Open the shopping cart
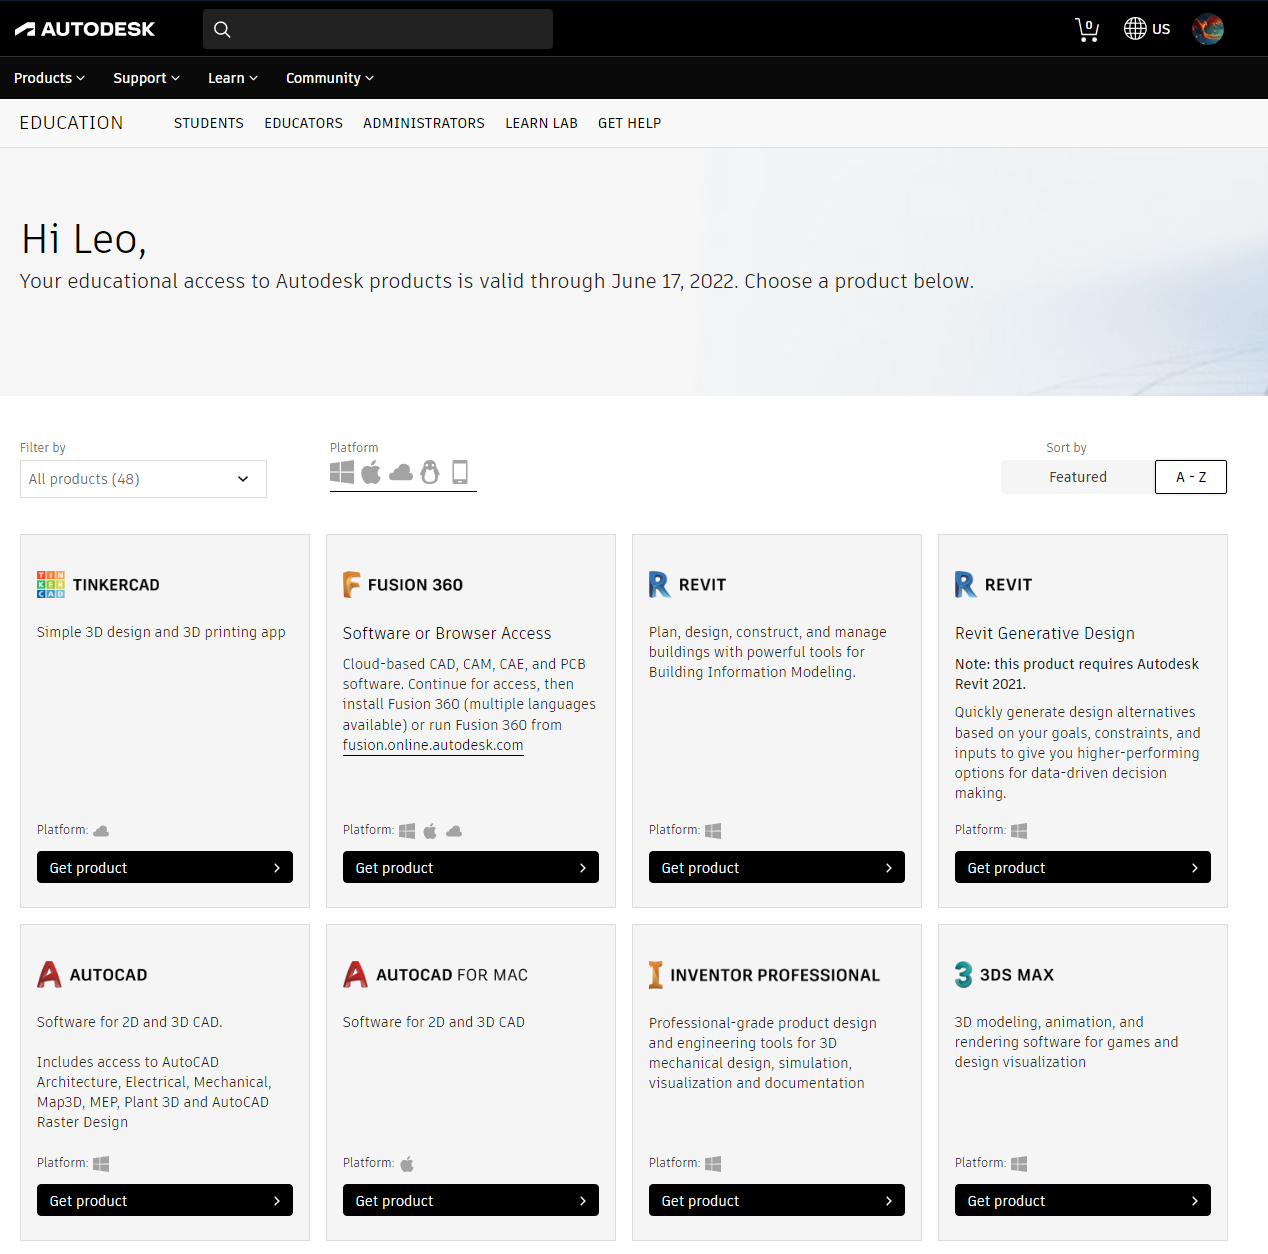This screenshot has width=1268, height=1254. tap(1087, 29)
